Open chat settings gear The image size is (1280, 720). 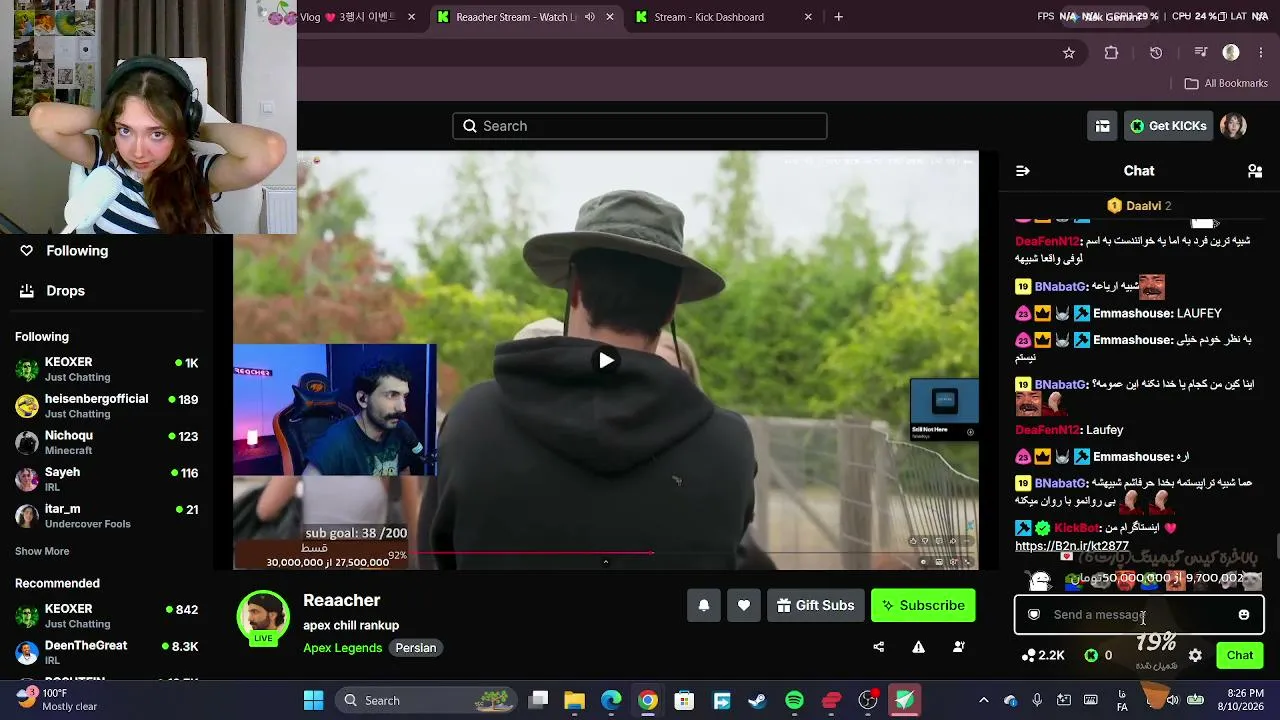[x=1195, y=656]
